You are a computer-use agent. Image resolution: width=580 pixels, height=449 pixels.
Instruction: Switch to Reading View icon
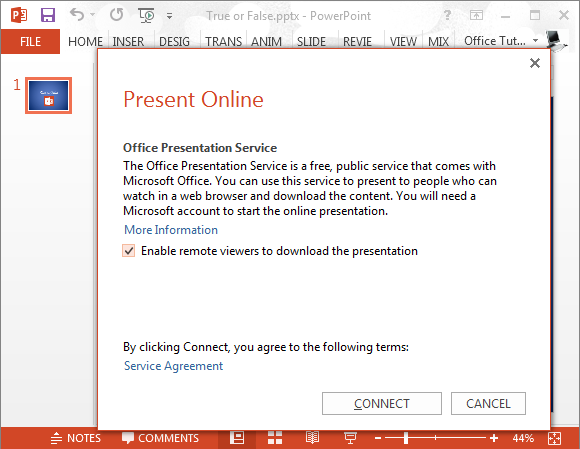point(312,438)
